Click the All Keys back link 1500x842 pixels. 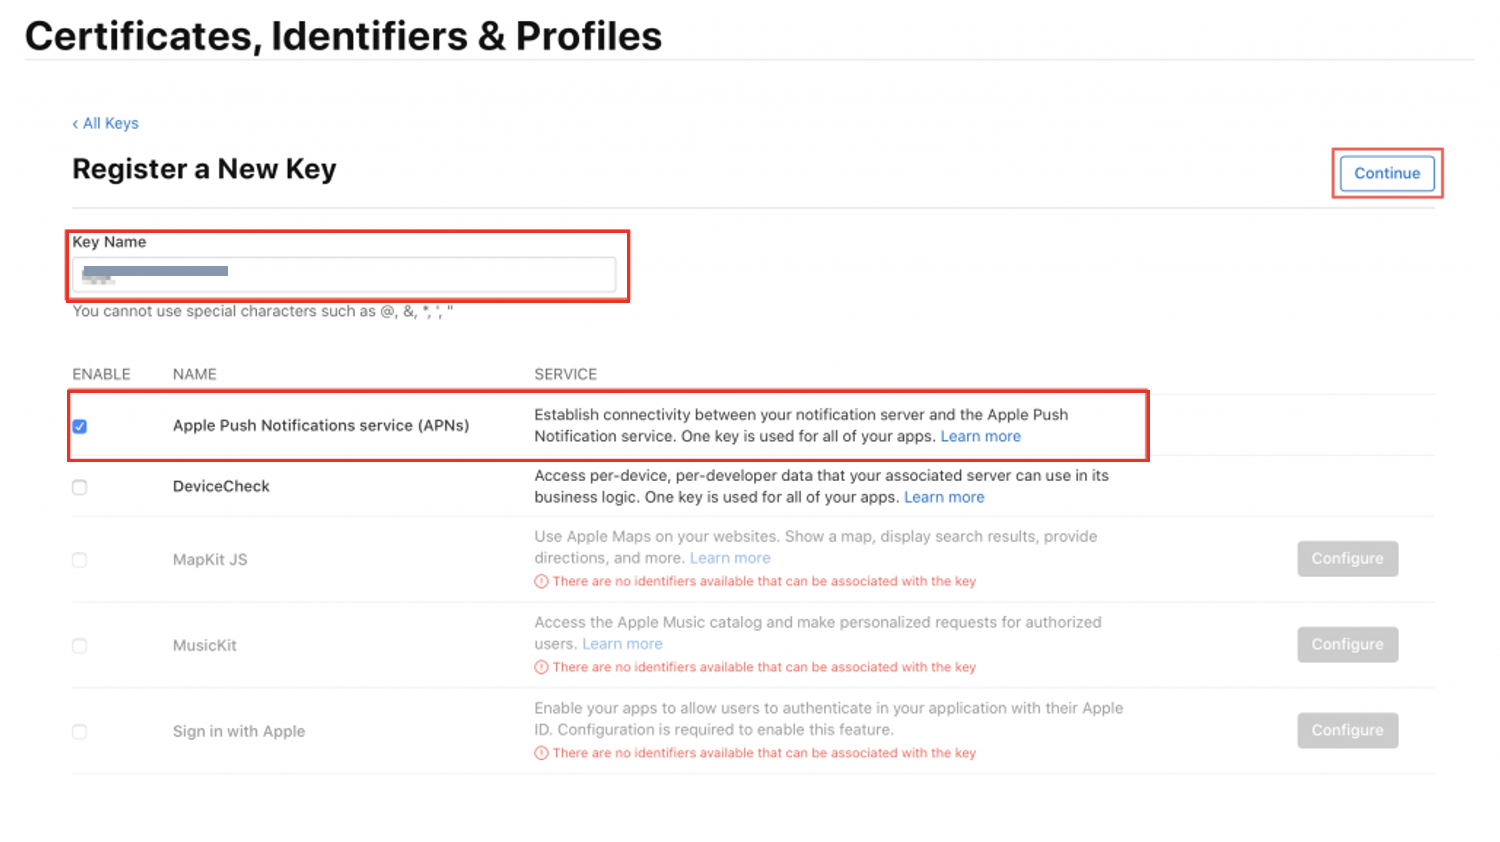coord(110,123)
